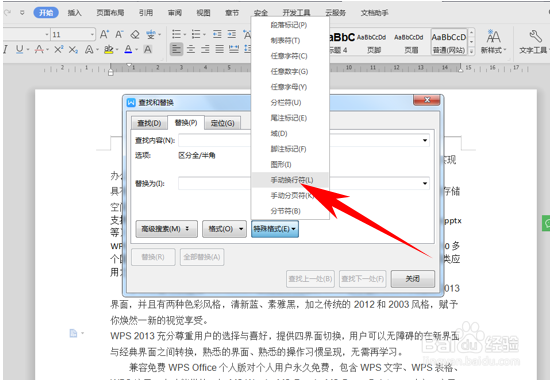Apply distributed alignment
The image size is (550, 380).
click(234, 49)
